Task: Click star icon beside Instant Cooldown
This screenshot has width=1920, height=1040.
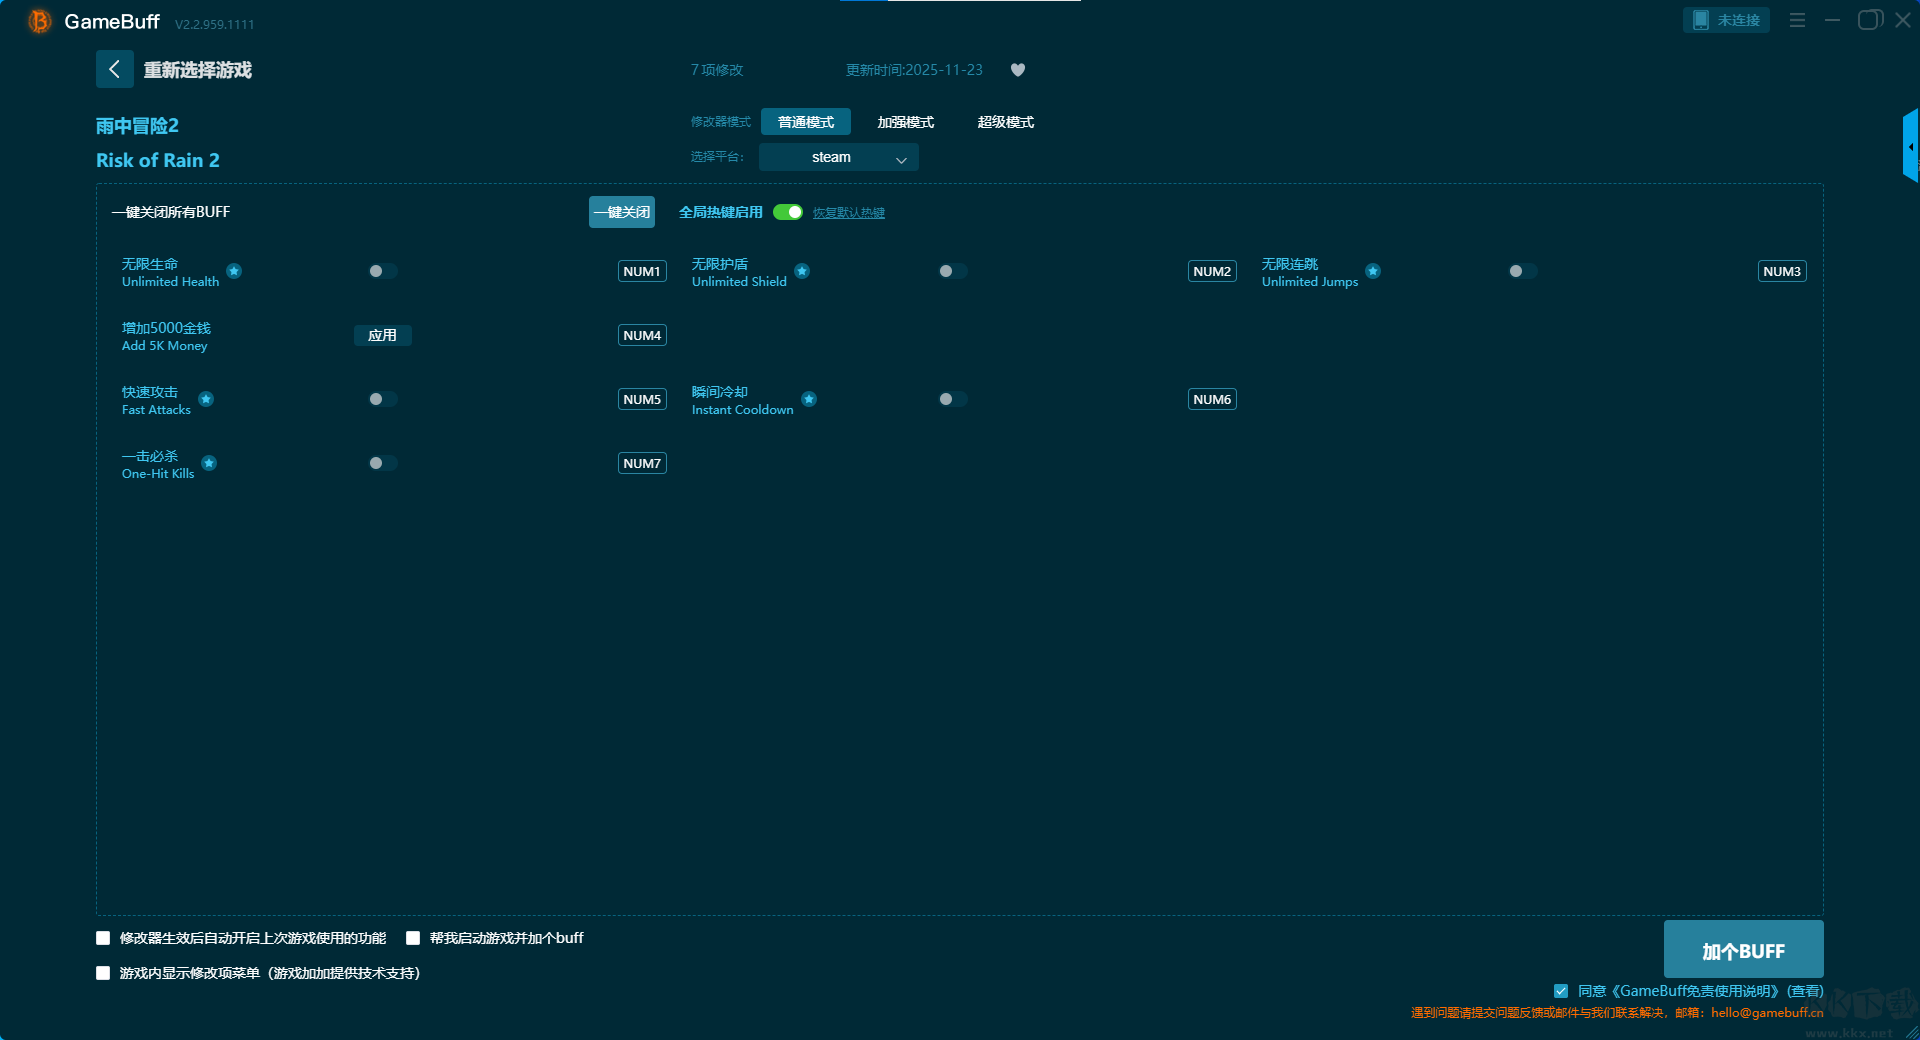Action: 809,399
